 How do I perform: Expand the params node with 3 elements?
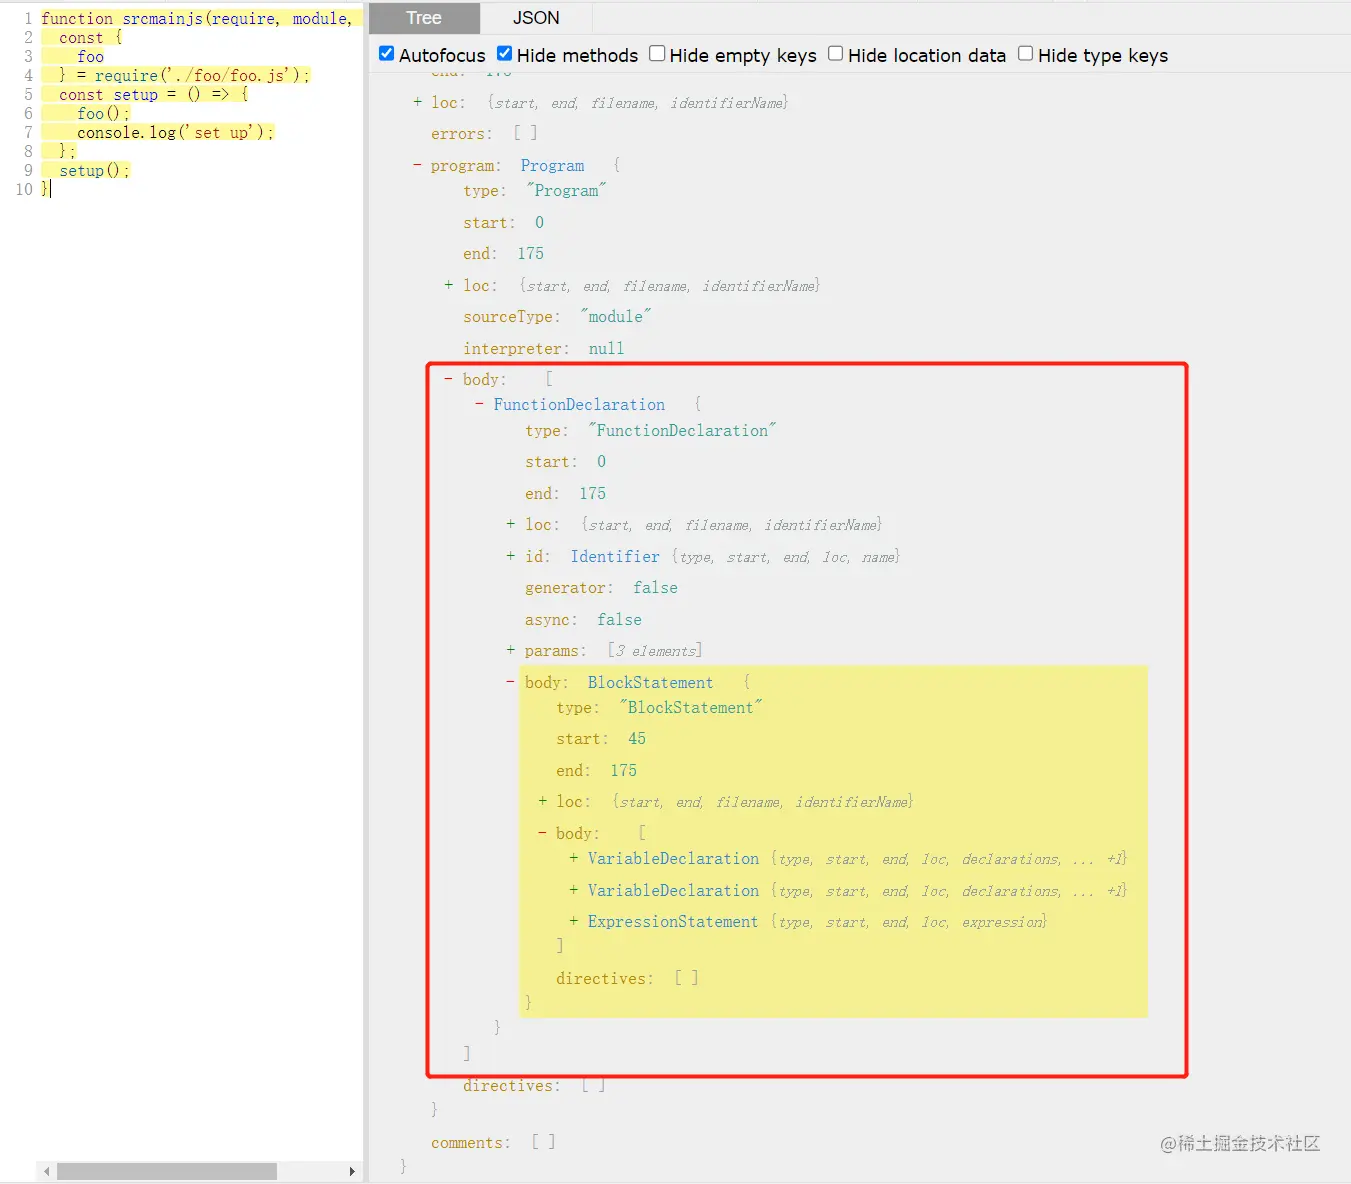(511, 650)
